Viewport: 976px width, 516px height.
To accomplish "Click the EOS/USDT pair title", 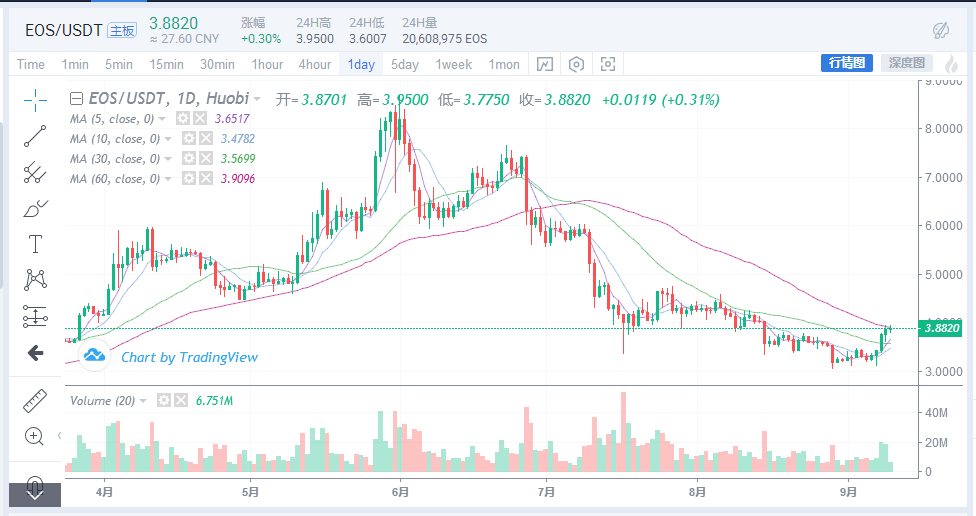I will point(63,30).
